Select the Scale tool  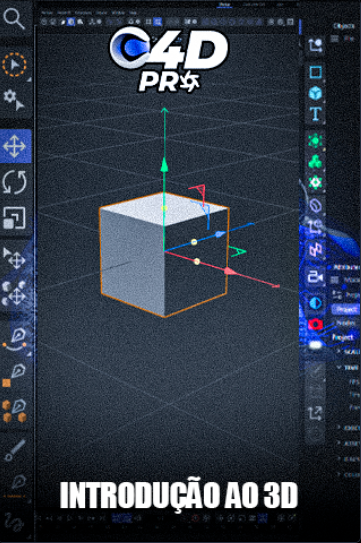(15, 218)
